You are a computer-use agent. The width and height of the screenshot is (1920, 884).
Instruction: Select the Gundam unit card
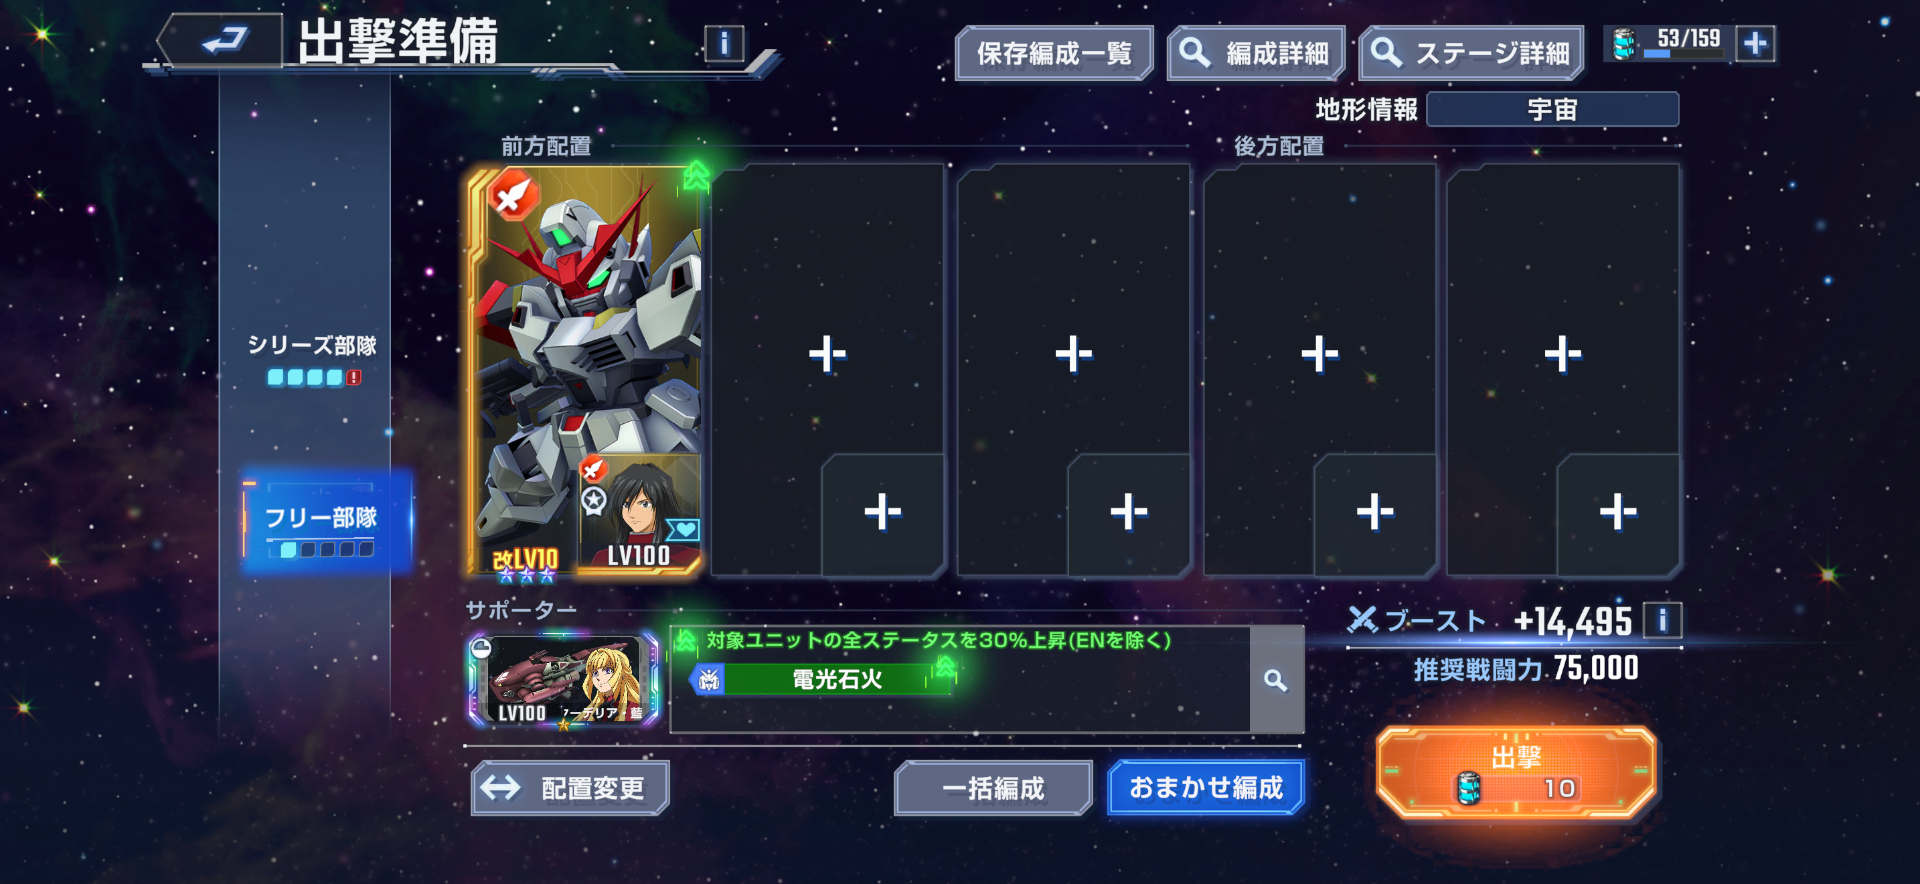coord(584,372)
